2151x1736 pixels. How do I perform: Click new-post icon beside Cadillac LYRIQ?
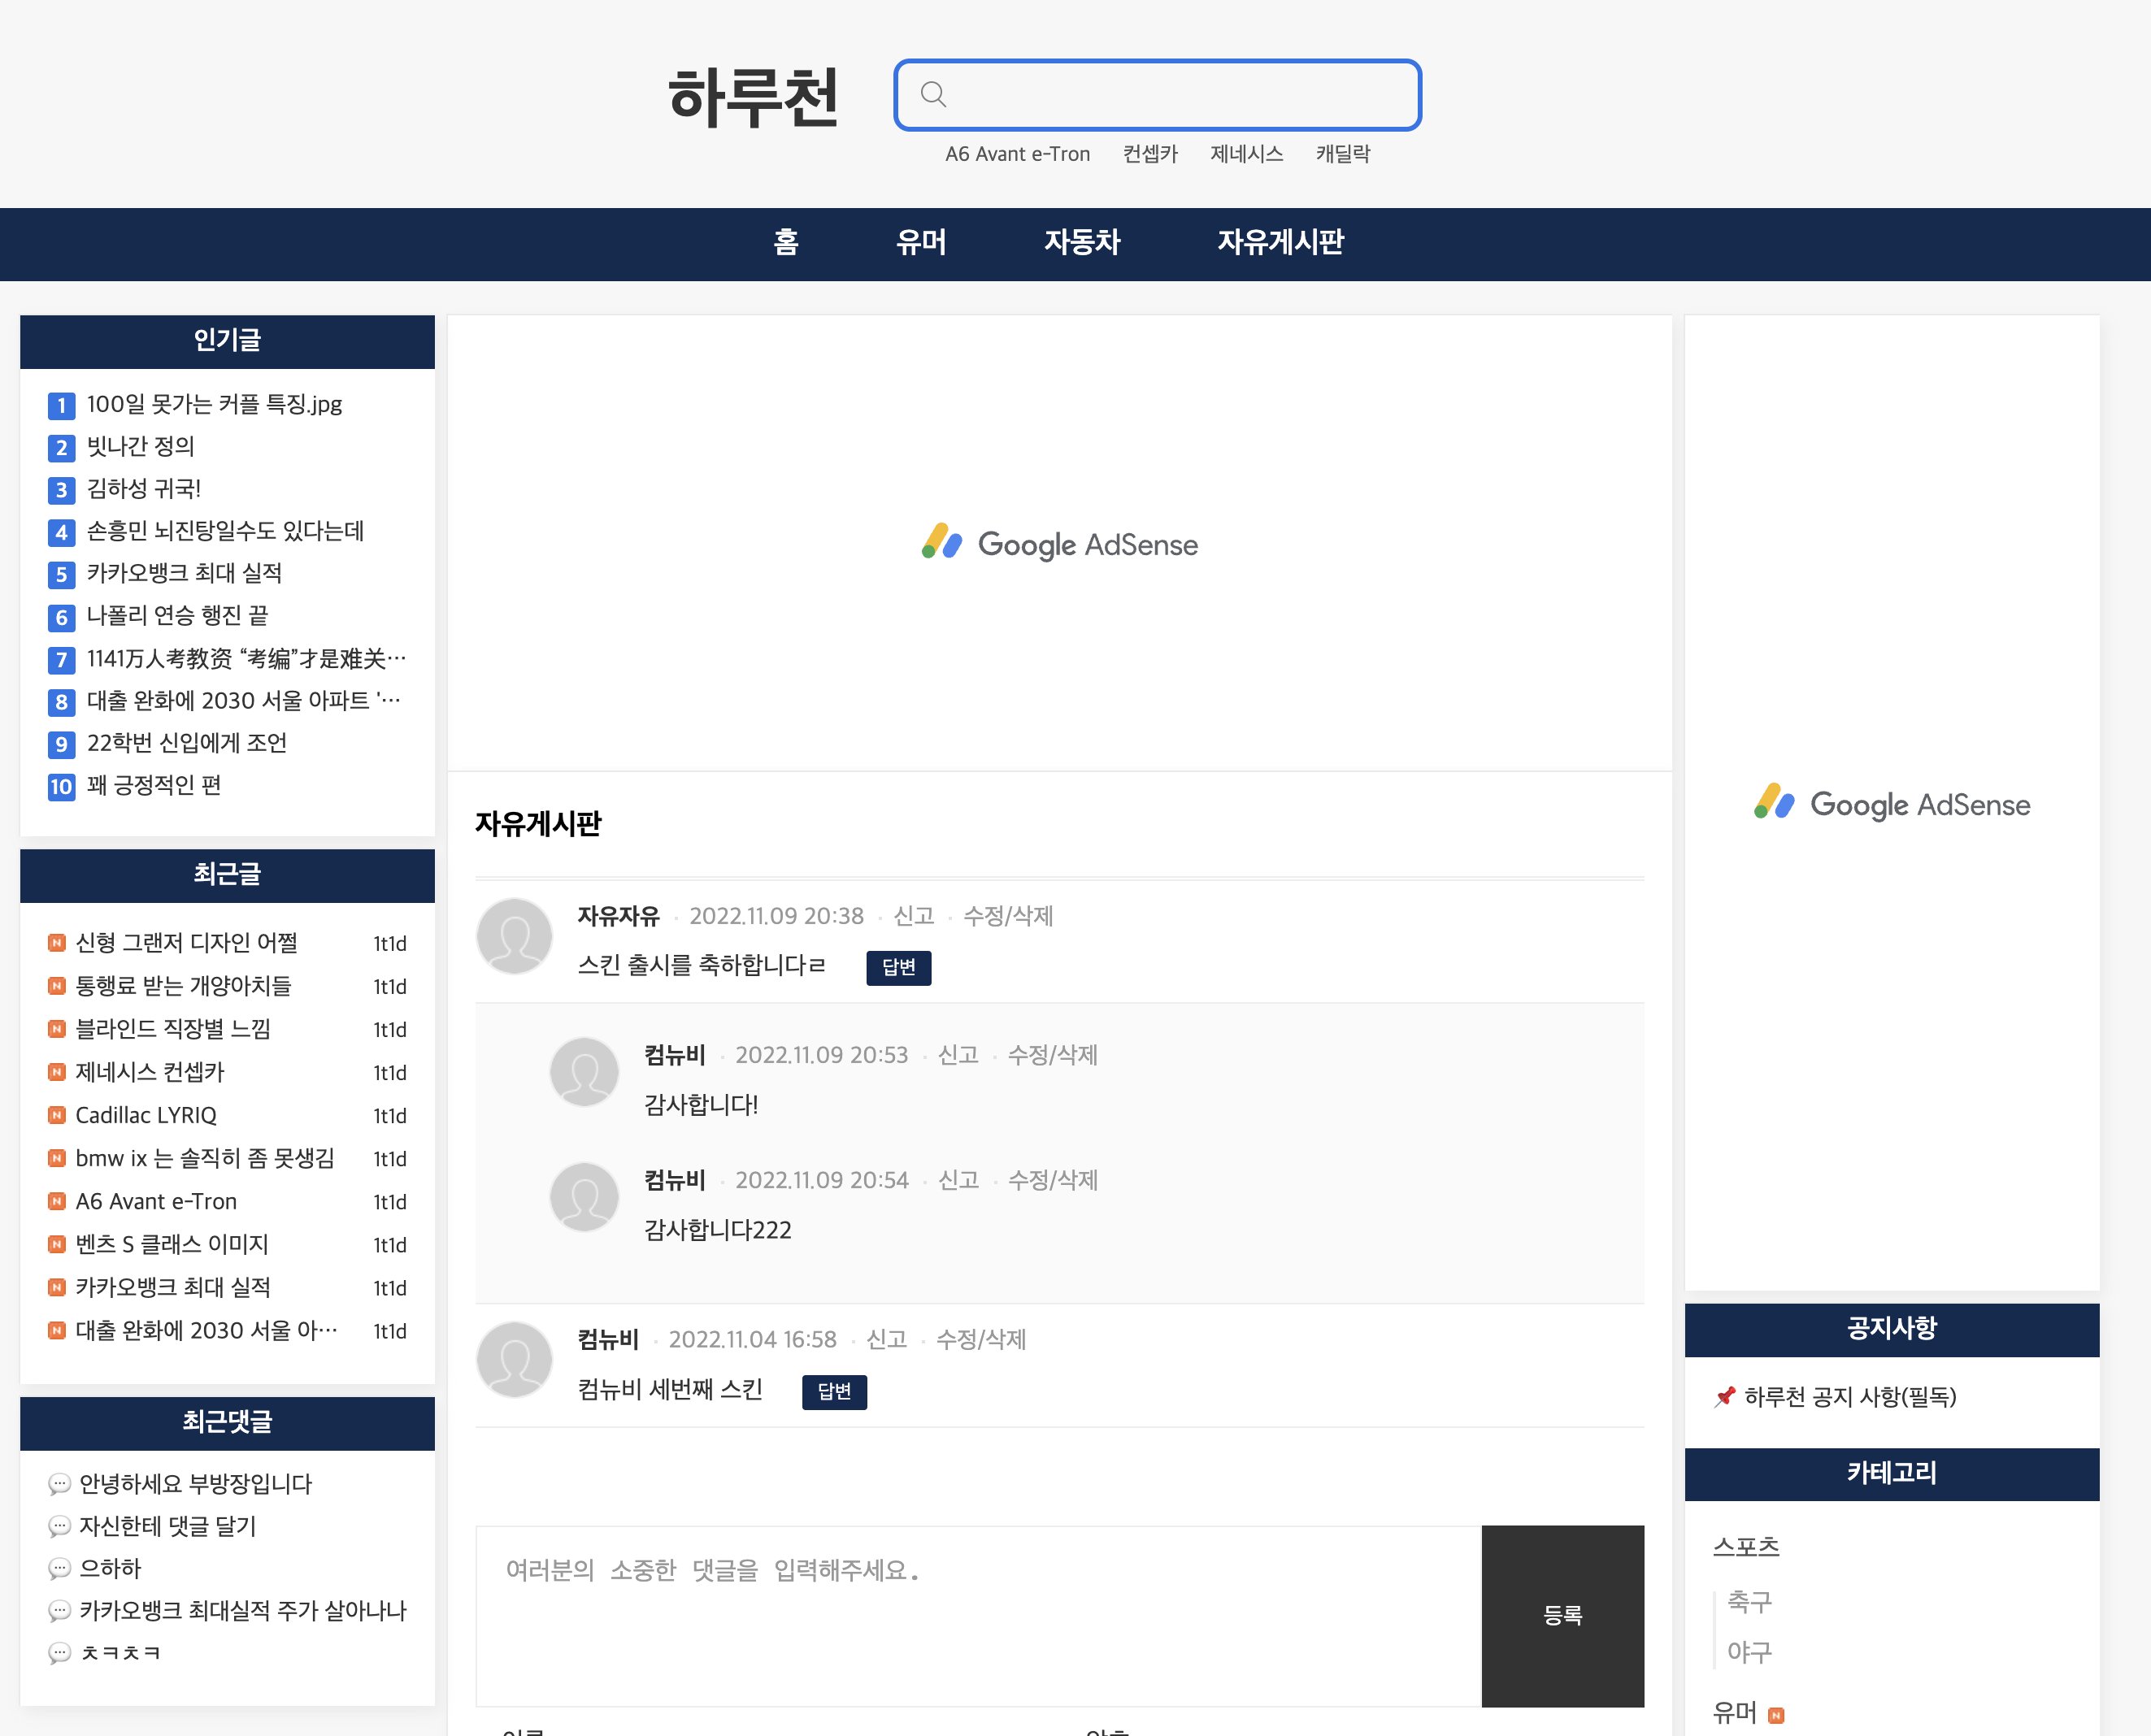[x=57, y=1115]
